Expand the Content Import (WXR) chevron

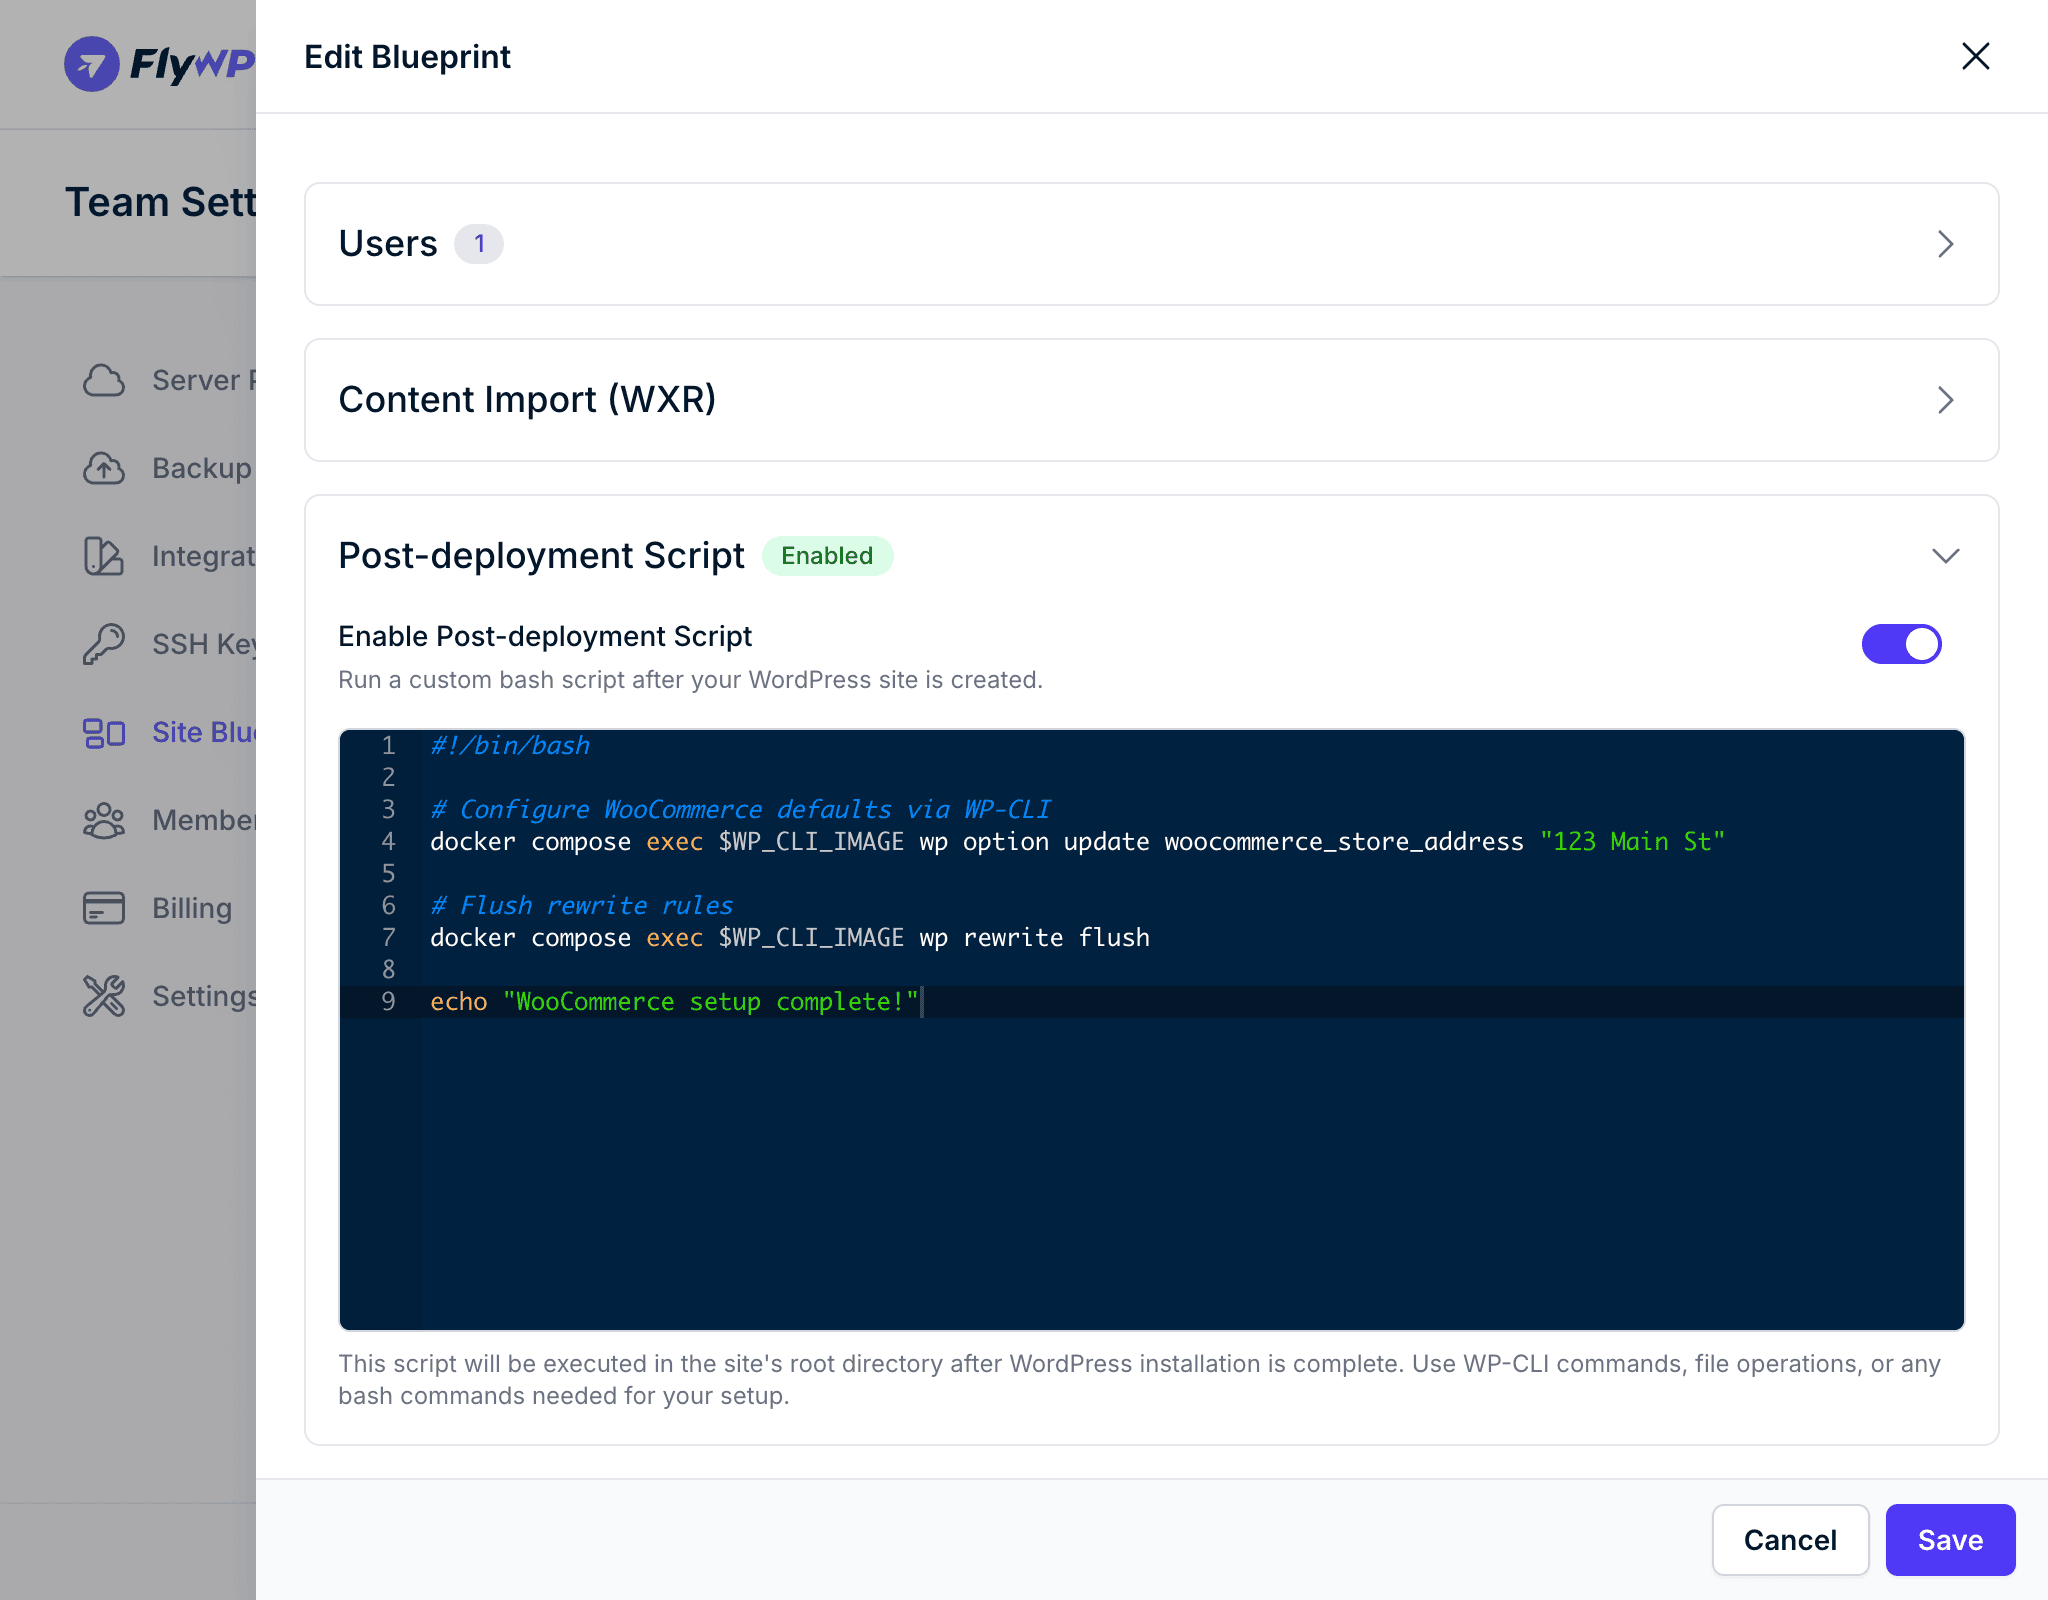point(1945,400)
